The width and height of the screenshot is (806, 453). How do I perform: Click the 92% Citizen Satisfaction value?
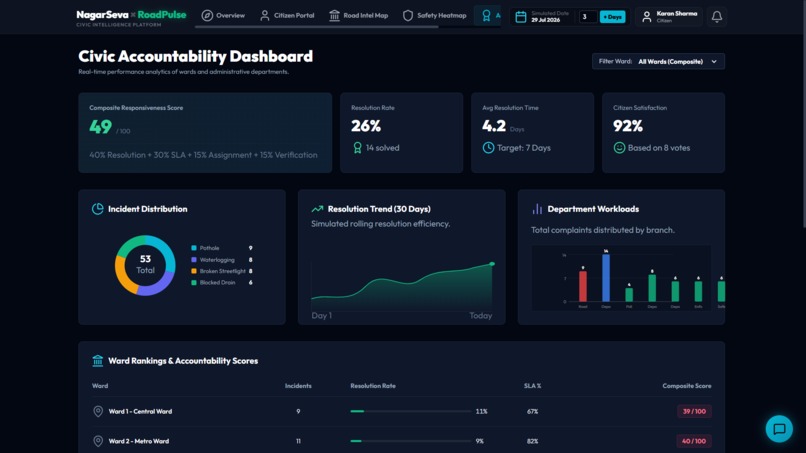pyautogui.click(x=628, y=126)
